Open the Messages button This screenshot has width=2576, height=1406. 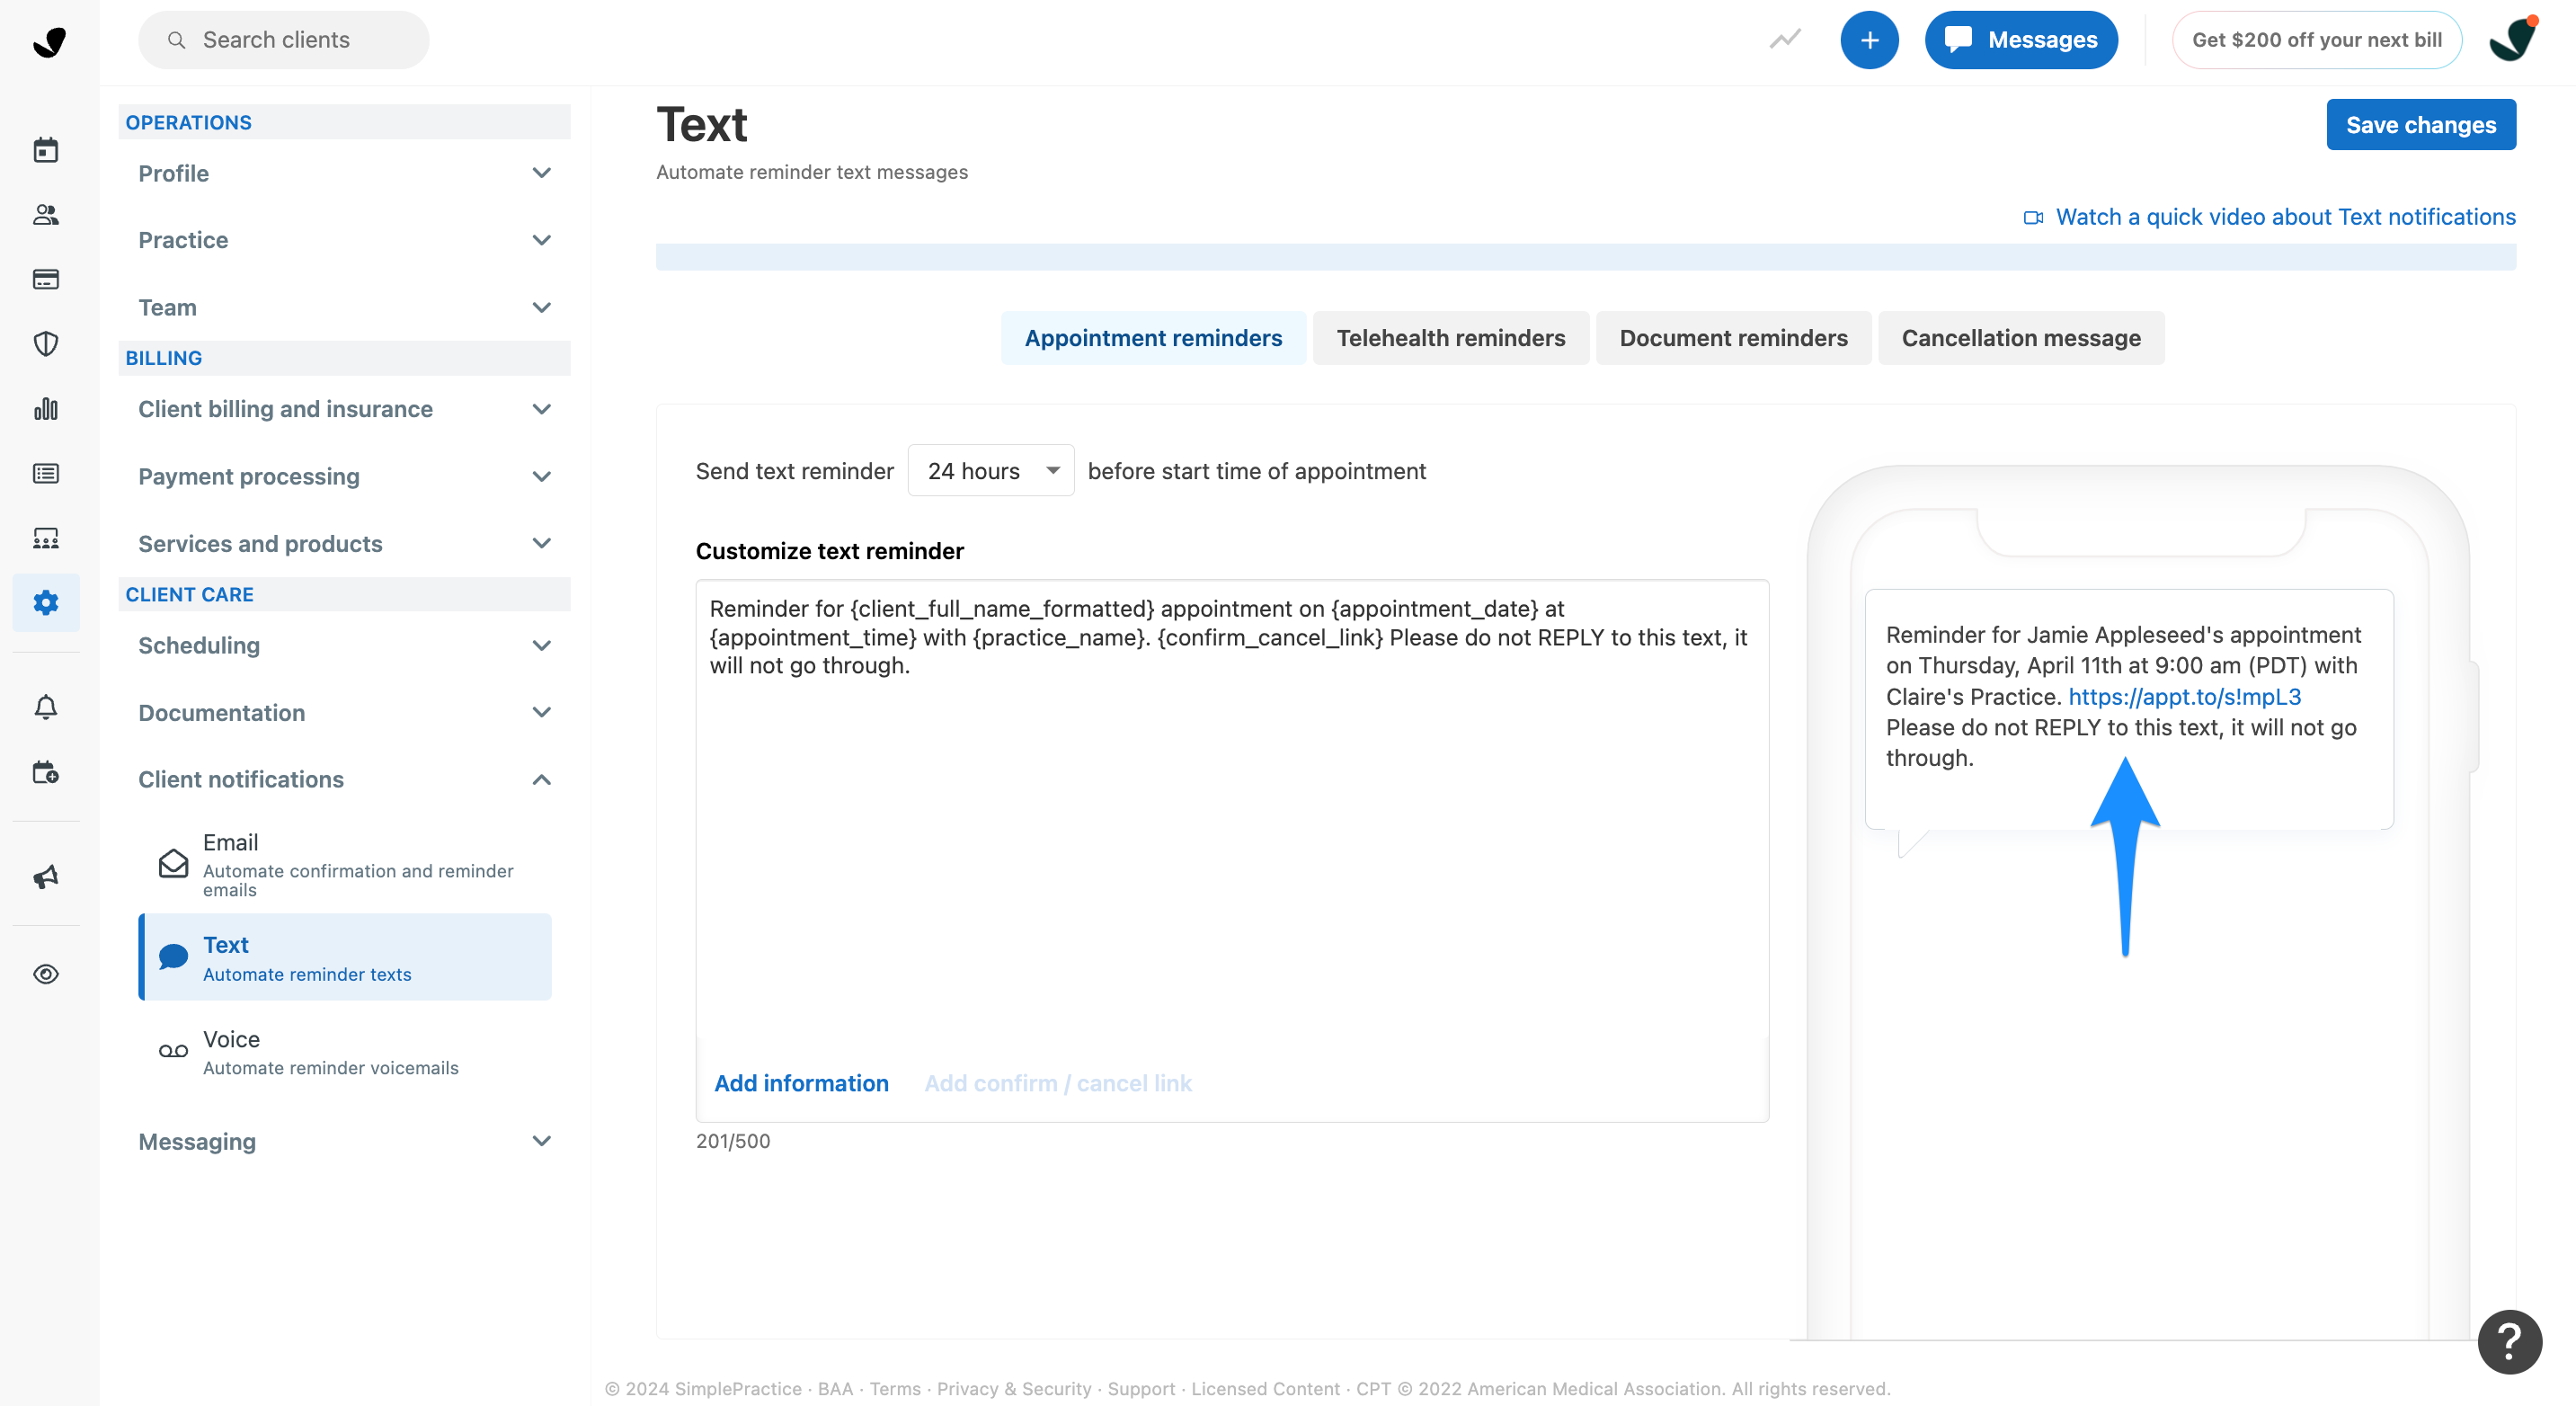[2020, 40]
